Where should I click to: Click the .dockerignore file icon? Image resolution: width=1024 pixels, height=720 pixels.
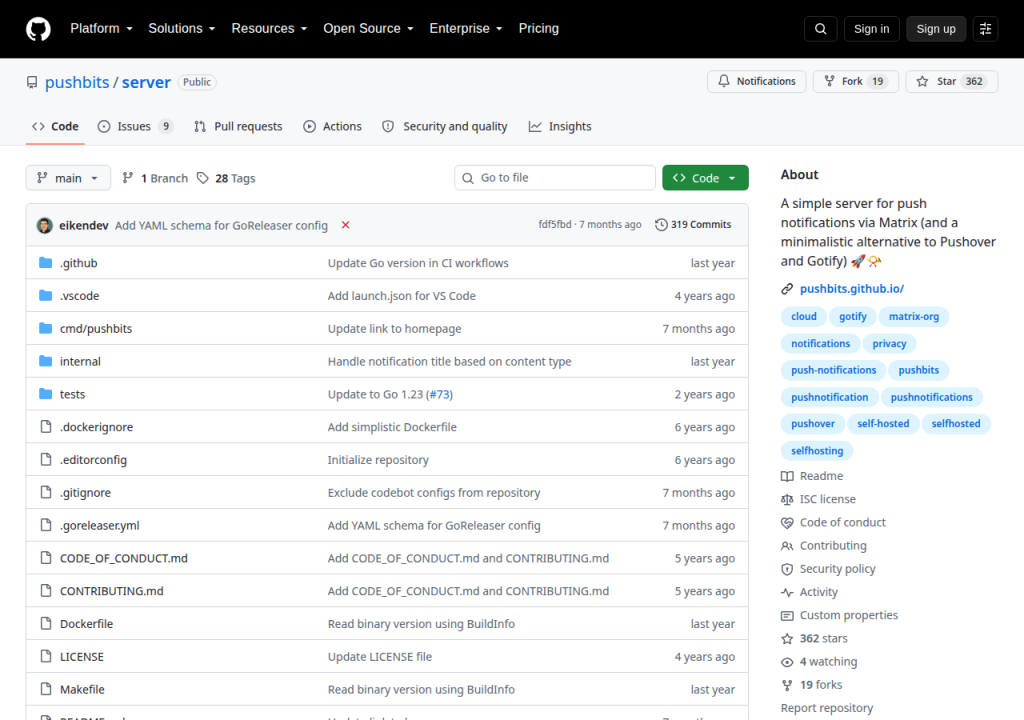pos(46,427)
